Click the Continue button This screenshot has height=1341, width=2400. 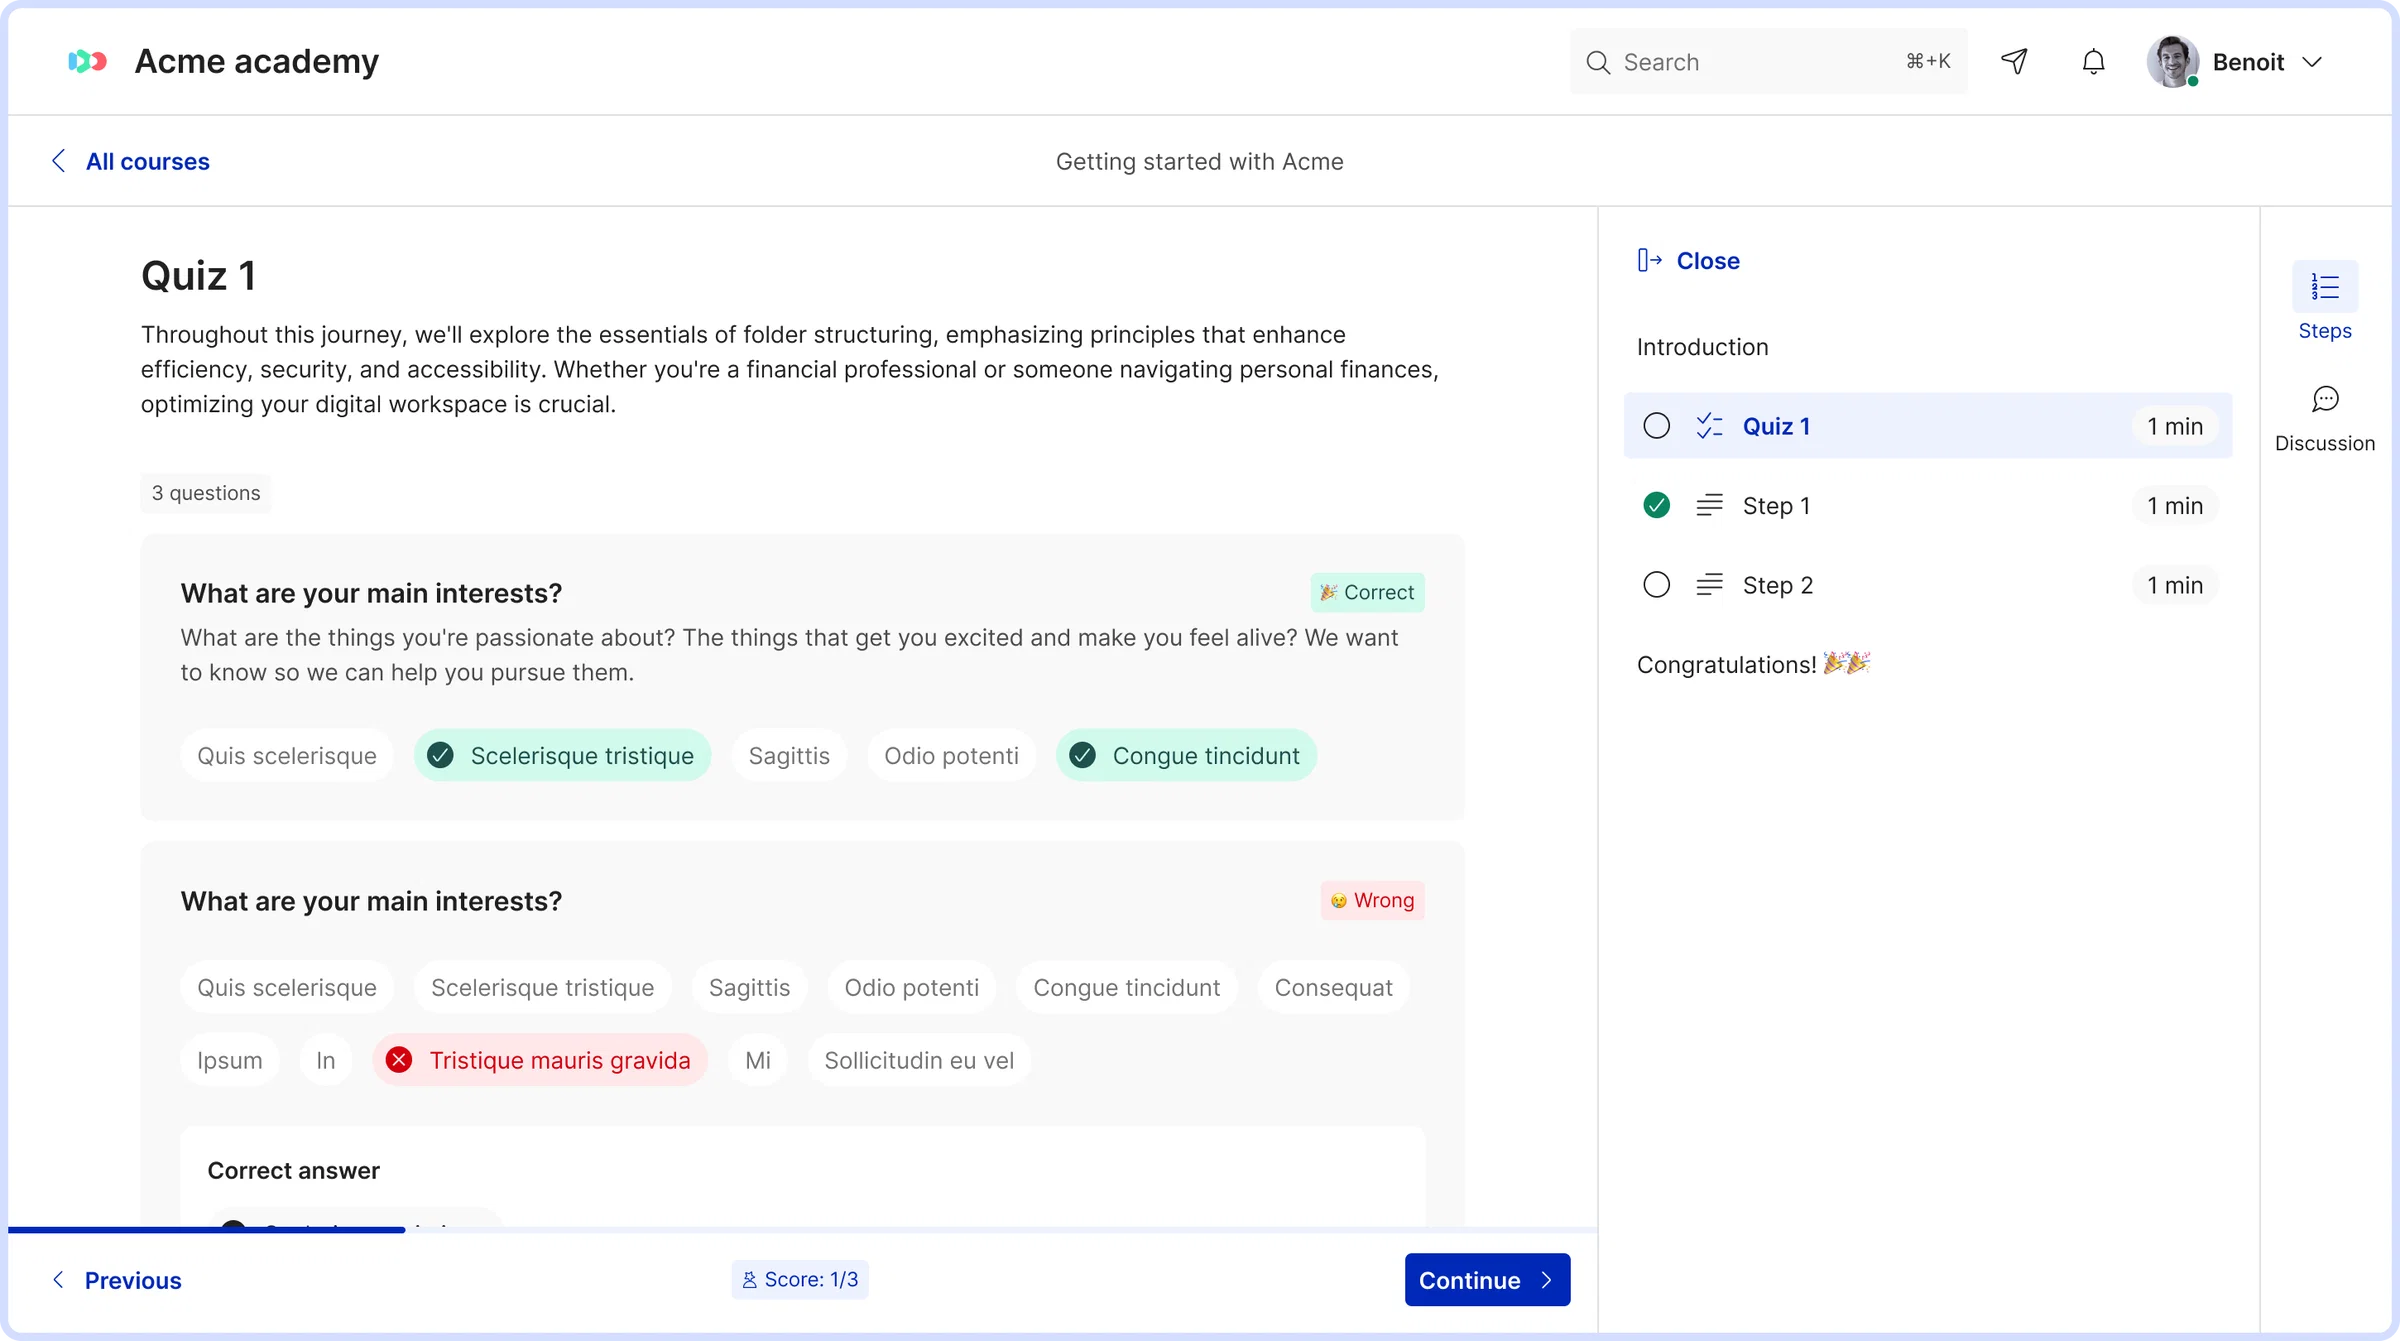coord(1487,1280)
